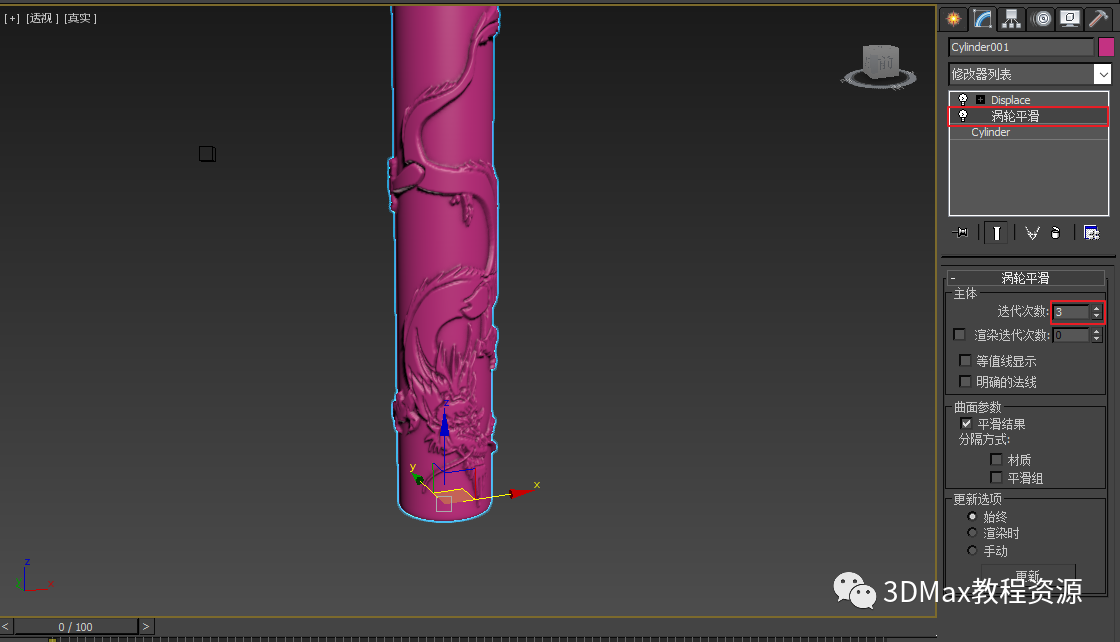Open the magenta object color swatch

[x=1106, y=47]
